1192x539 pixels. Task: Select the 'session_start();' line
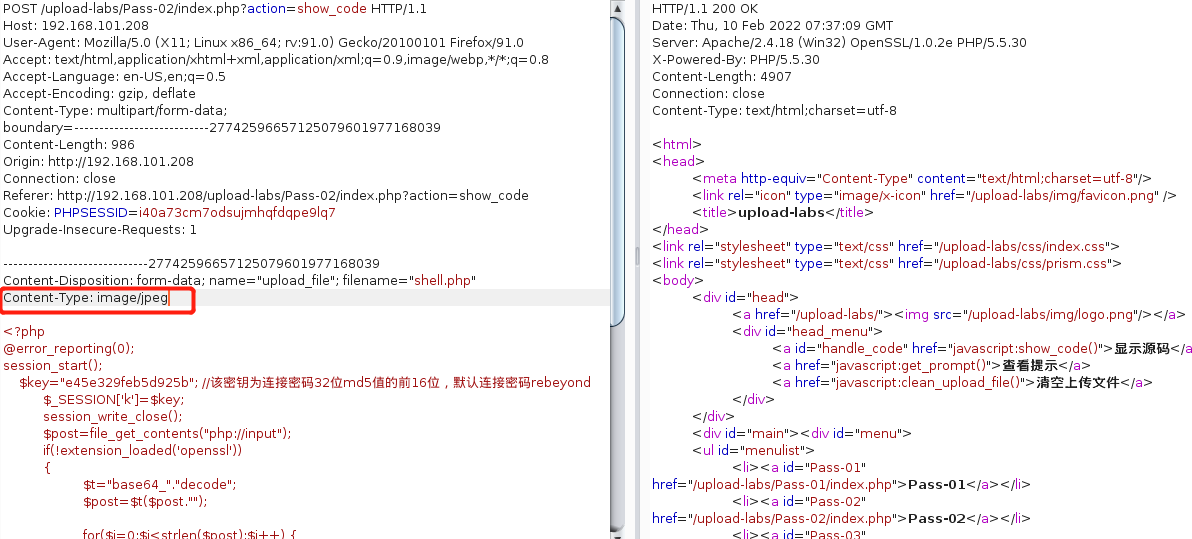pyautogui.click(x=52, y=365)
